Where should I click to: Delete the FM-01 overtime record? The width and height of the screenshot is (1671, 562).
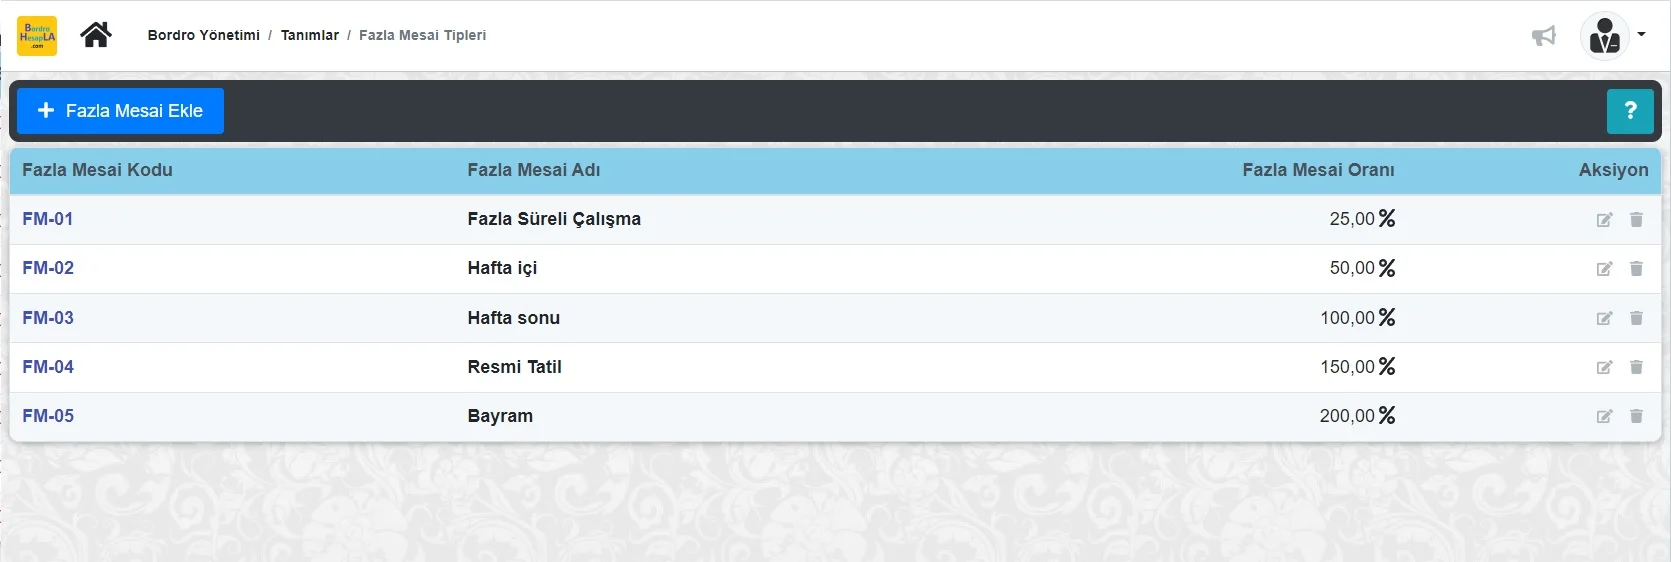point(1636,220)
